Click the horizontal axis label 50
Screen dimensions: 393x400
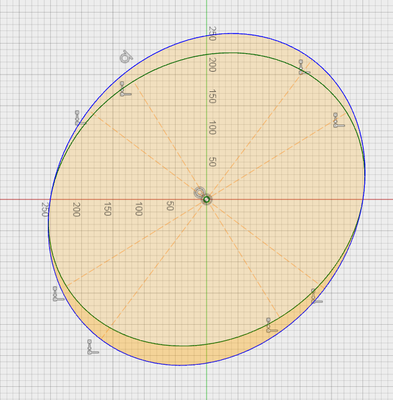click(x=170, y=206)
